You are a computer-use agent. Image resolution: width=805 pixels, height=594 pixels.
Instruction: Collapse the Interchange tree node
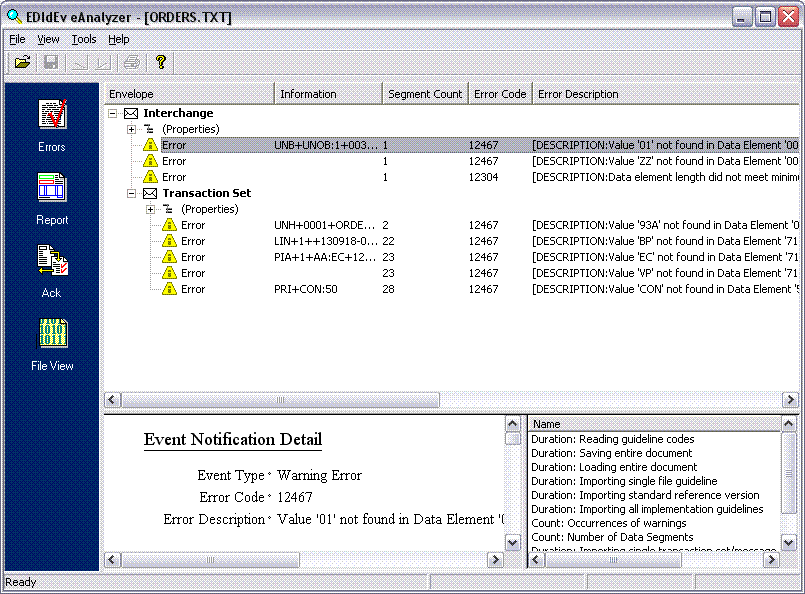(113, 113)
